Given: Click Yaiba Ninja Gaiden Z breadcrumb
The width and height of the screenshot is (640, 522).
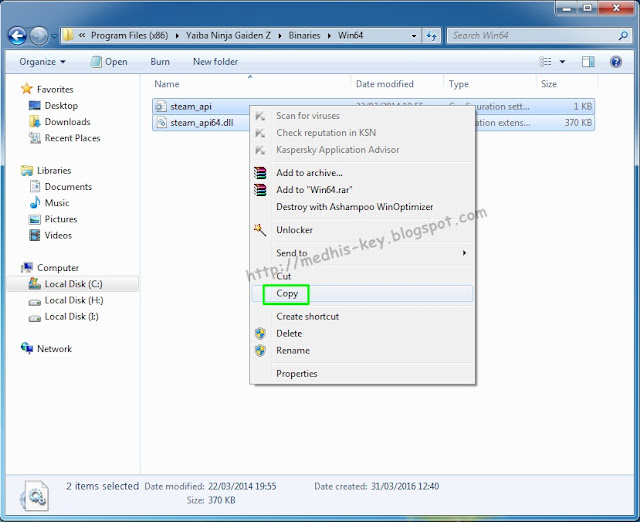Looking at the screenshot, I should coord(228,36).
